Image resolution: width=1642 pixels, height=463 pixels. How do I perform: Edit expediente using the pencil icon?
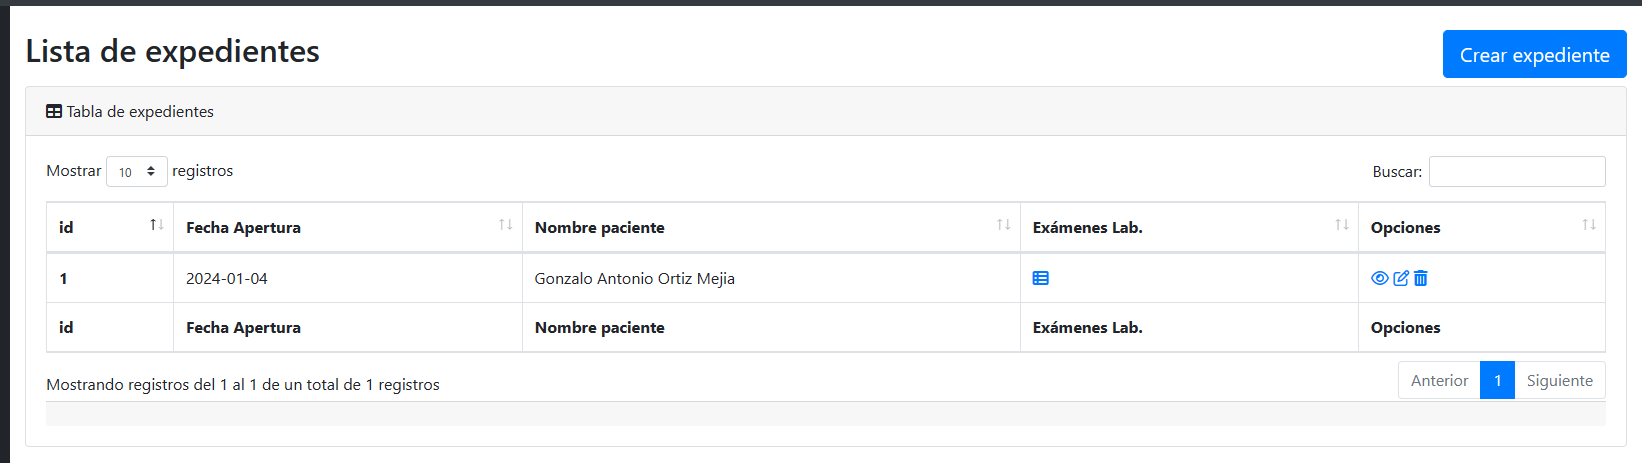click(1401, 278)
